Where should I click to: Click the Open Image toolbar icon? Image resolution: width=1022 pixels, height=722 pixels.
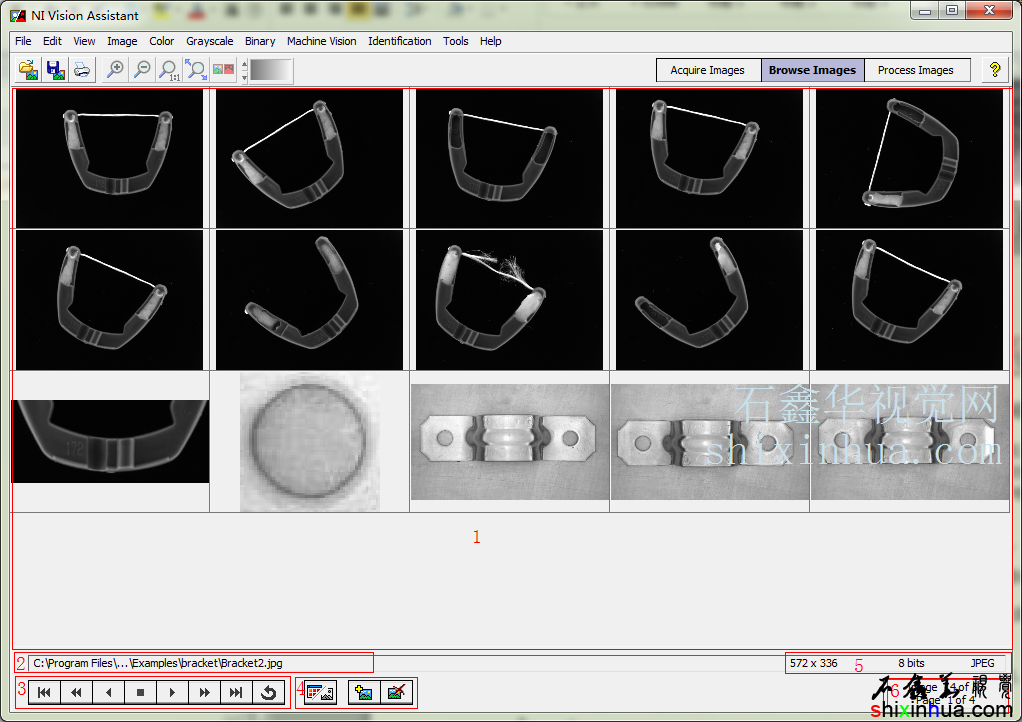pyautogui.click(x=29, y=70)
